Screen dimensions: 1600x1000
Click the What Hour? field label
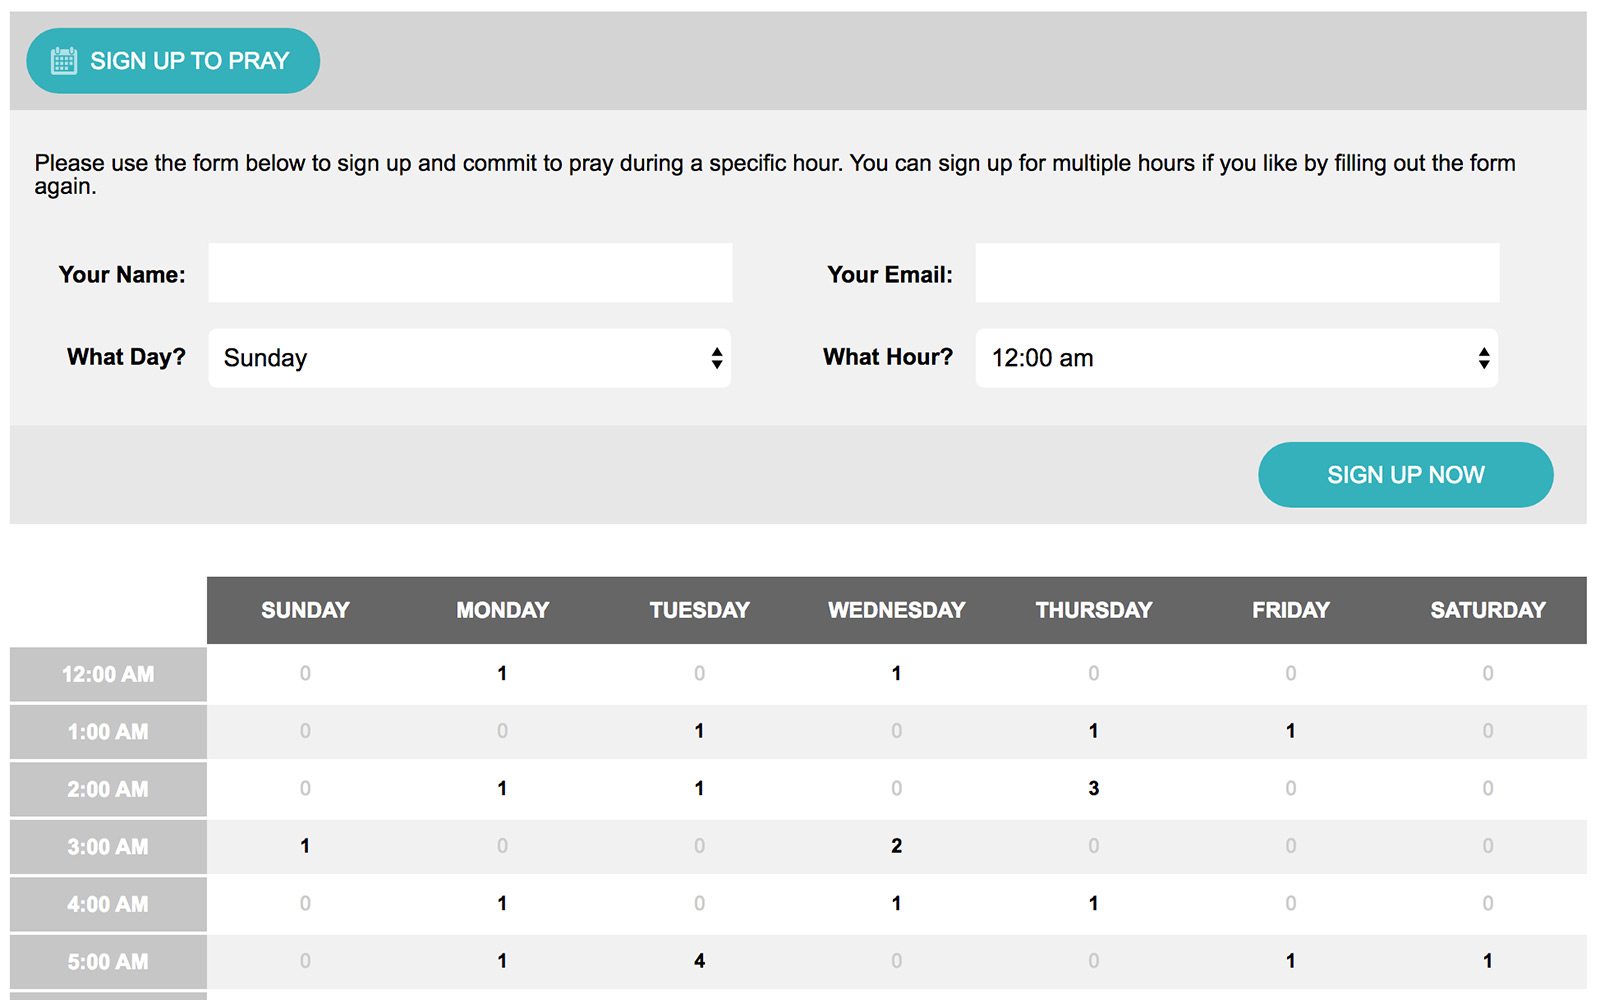(x=888, y=357)
